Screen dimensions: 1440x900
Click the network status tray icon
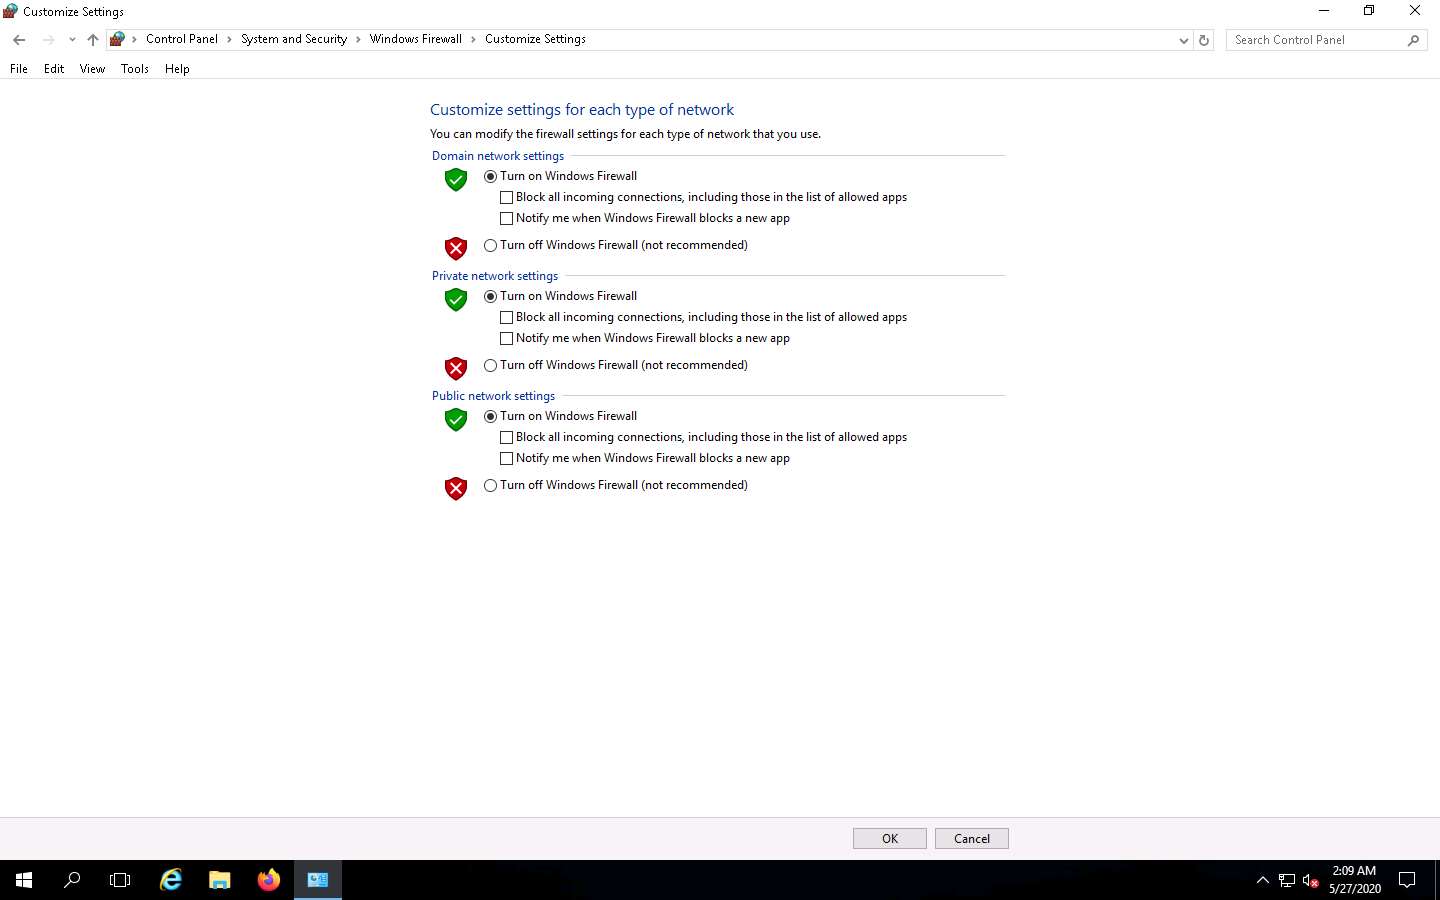pos(1287,881)
